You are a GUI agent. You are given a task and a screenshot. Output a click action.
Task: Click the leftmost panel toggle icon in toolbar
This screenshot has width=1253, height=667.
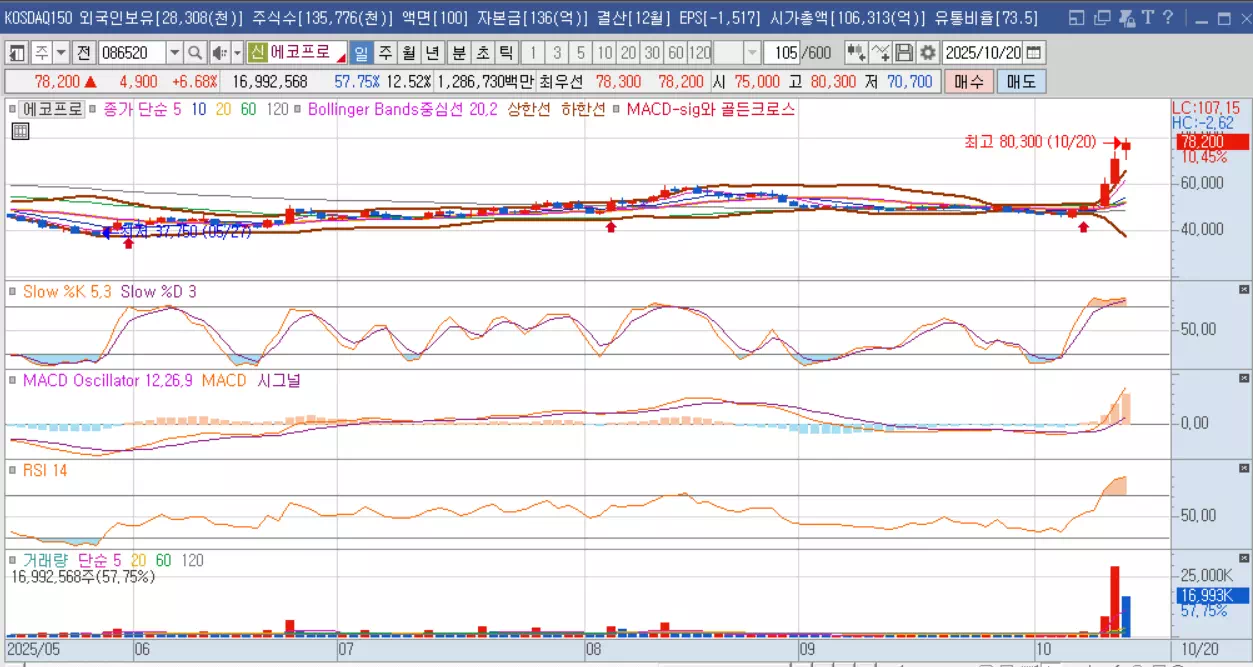point(18,53)
